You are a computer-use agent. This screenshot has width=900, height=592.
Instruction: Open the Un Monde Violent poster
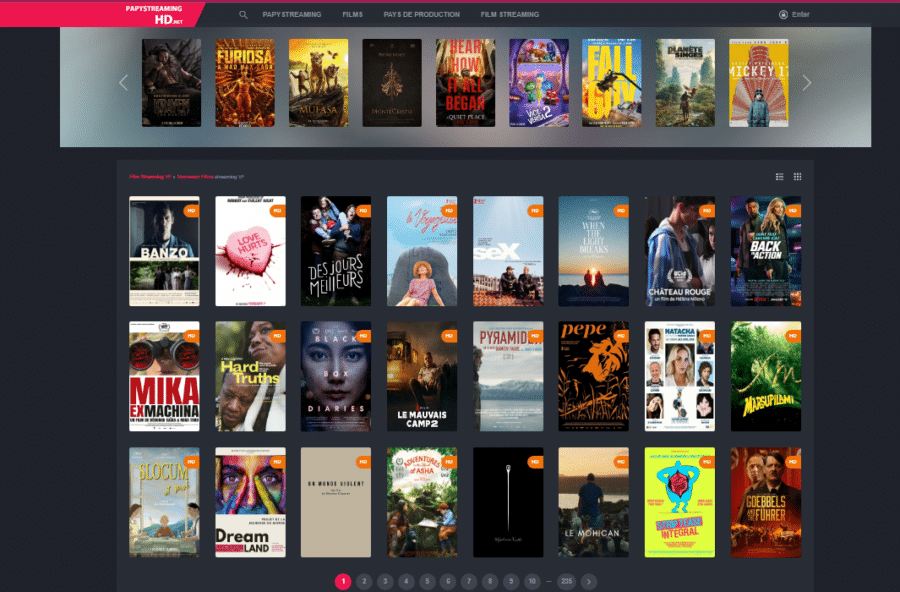point(336,502)
